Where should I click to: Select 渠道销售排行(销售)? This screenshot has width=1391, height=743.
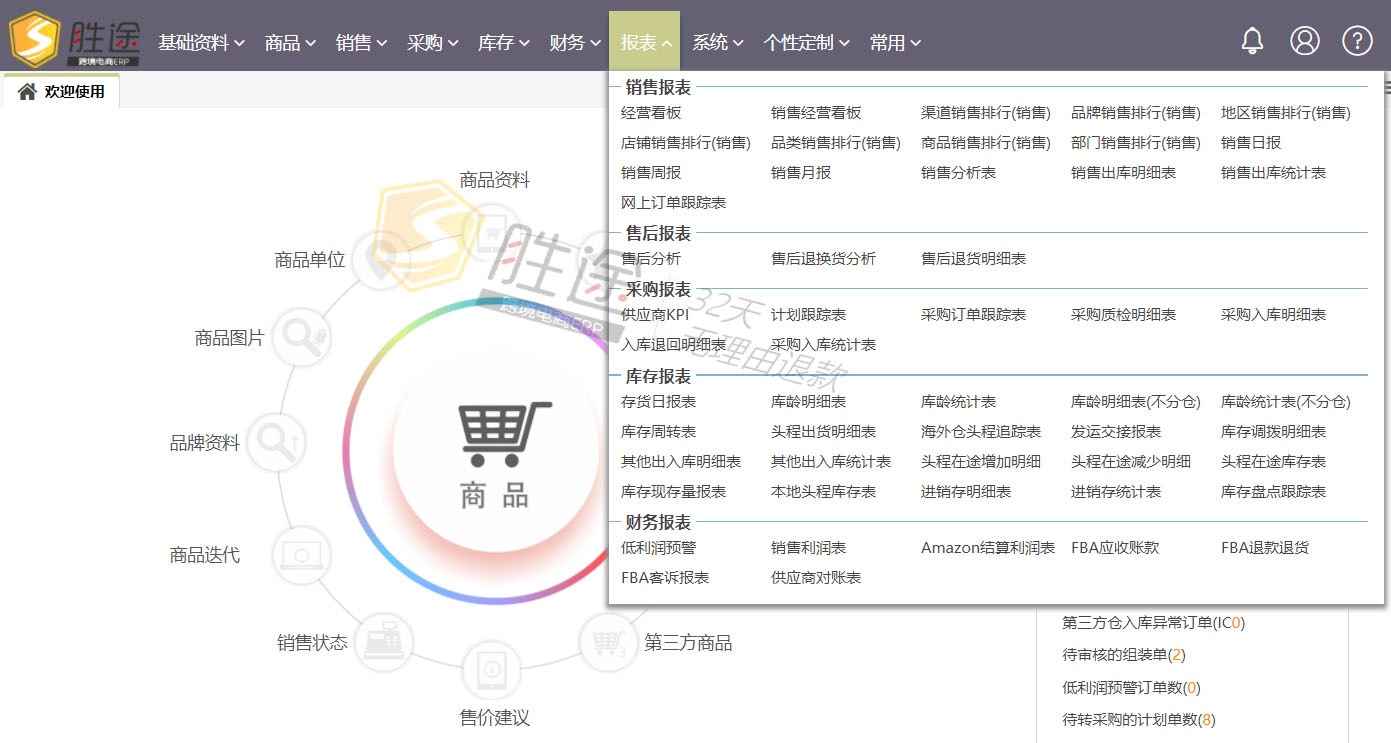click(986, 113)
